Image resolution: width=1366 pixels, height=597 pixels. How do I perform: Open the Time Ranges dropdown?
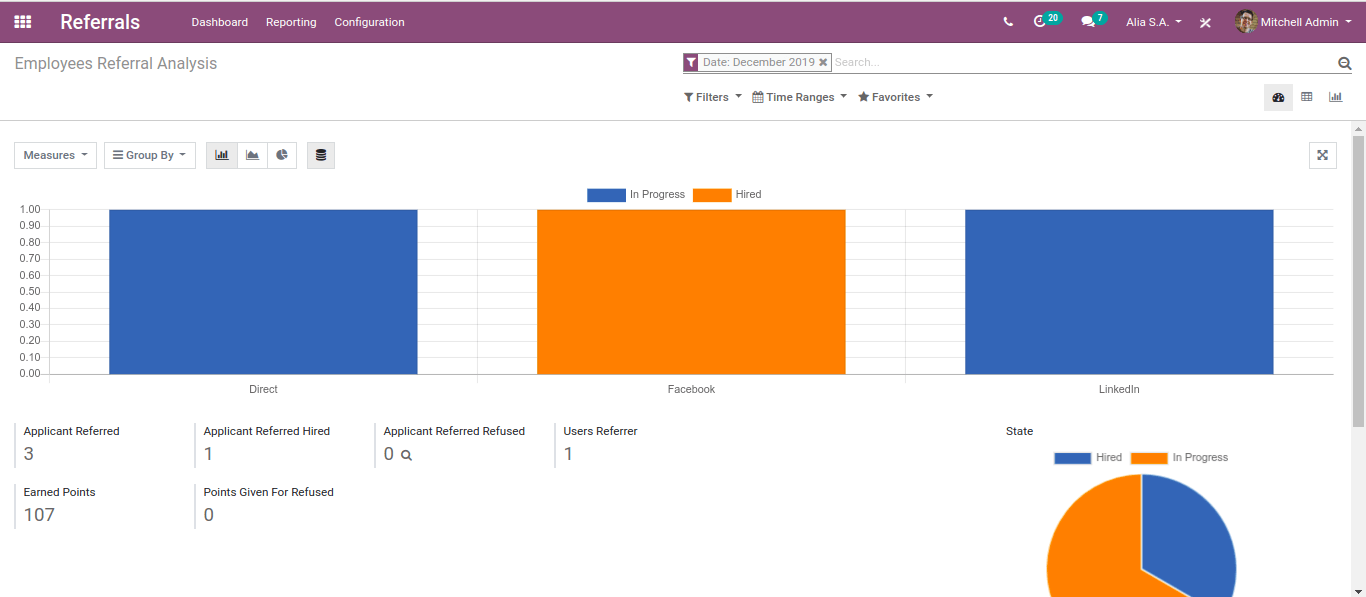coord(799,97)
